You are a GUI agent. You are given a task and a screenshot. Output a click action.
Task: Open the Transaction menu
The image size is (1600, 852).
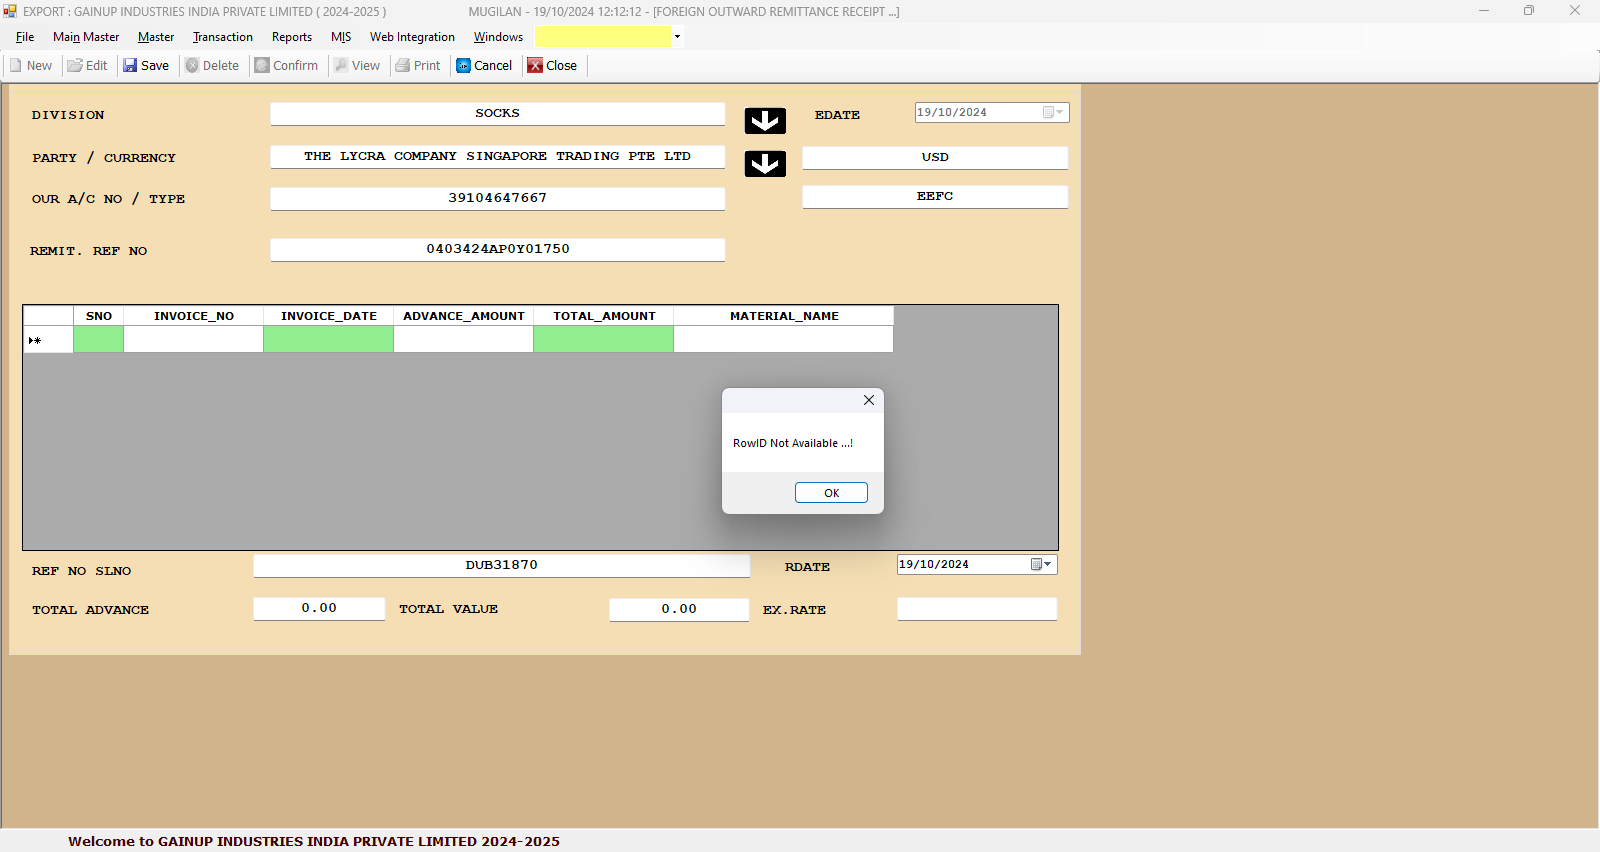[x=223, y=37]
